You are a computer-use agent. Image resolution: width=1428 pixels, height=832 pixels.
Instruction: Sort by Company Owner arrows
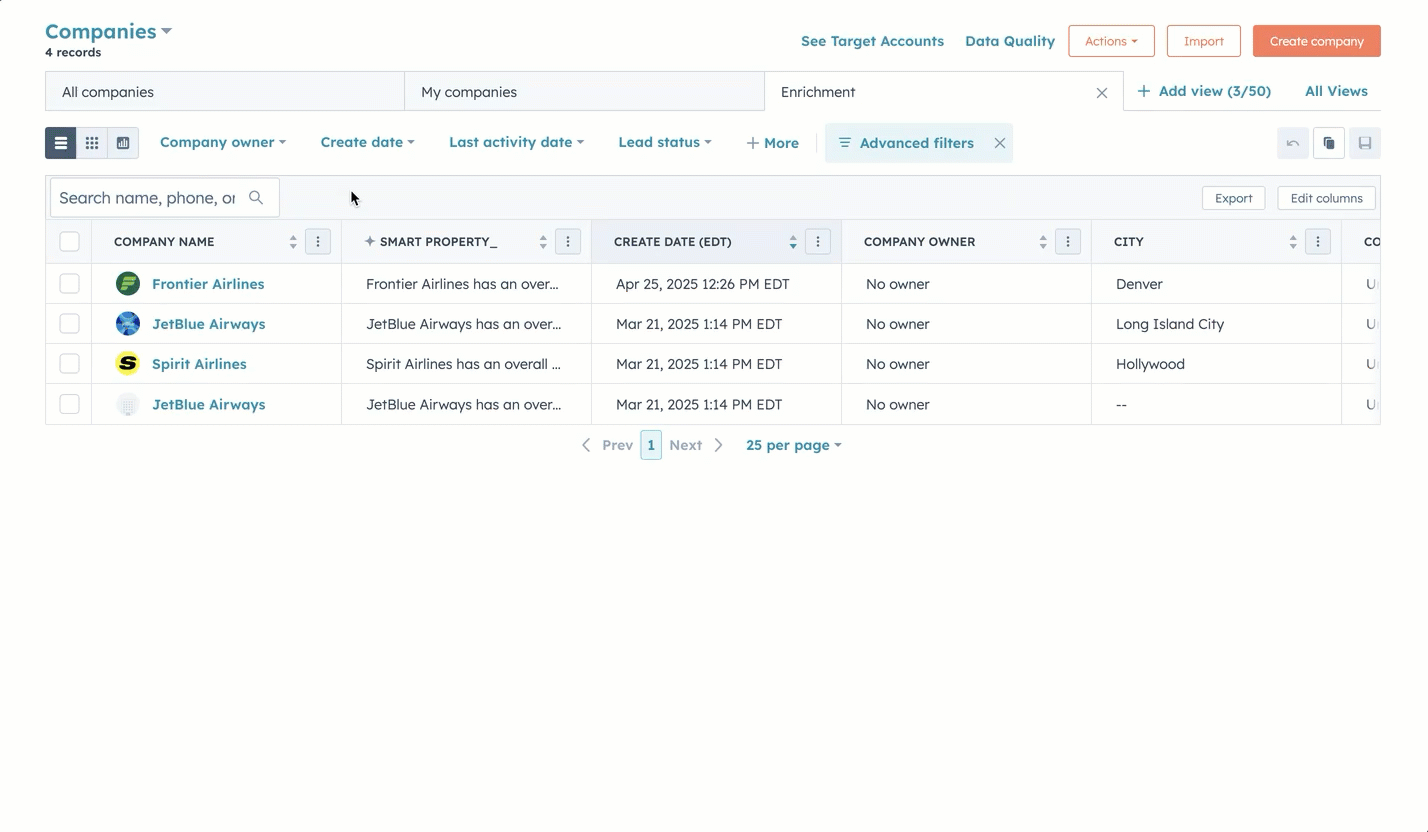[x=1043, y=242]
